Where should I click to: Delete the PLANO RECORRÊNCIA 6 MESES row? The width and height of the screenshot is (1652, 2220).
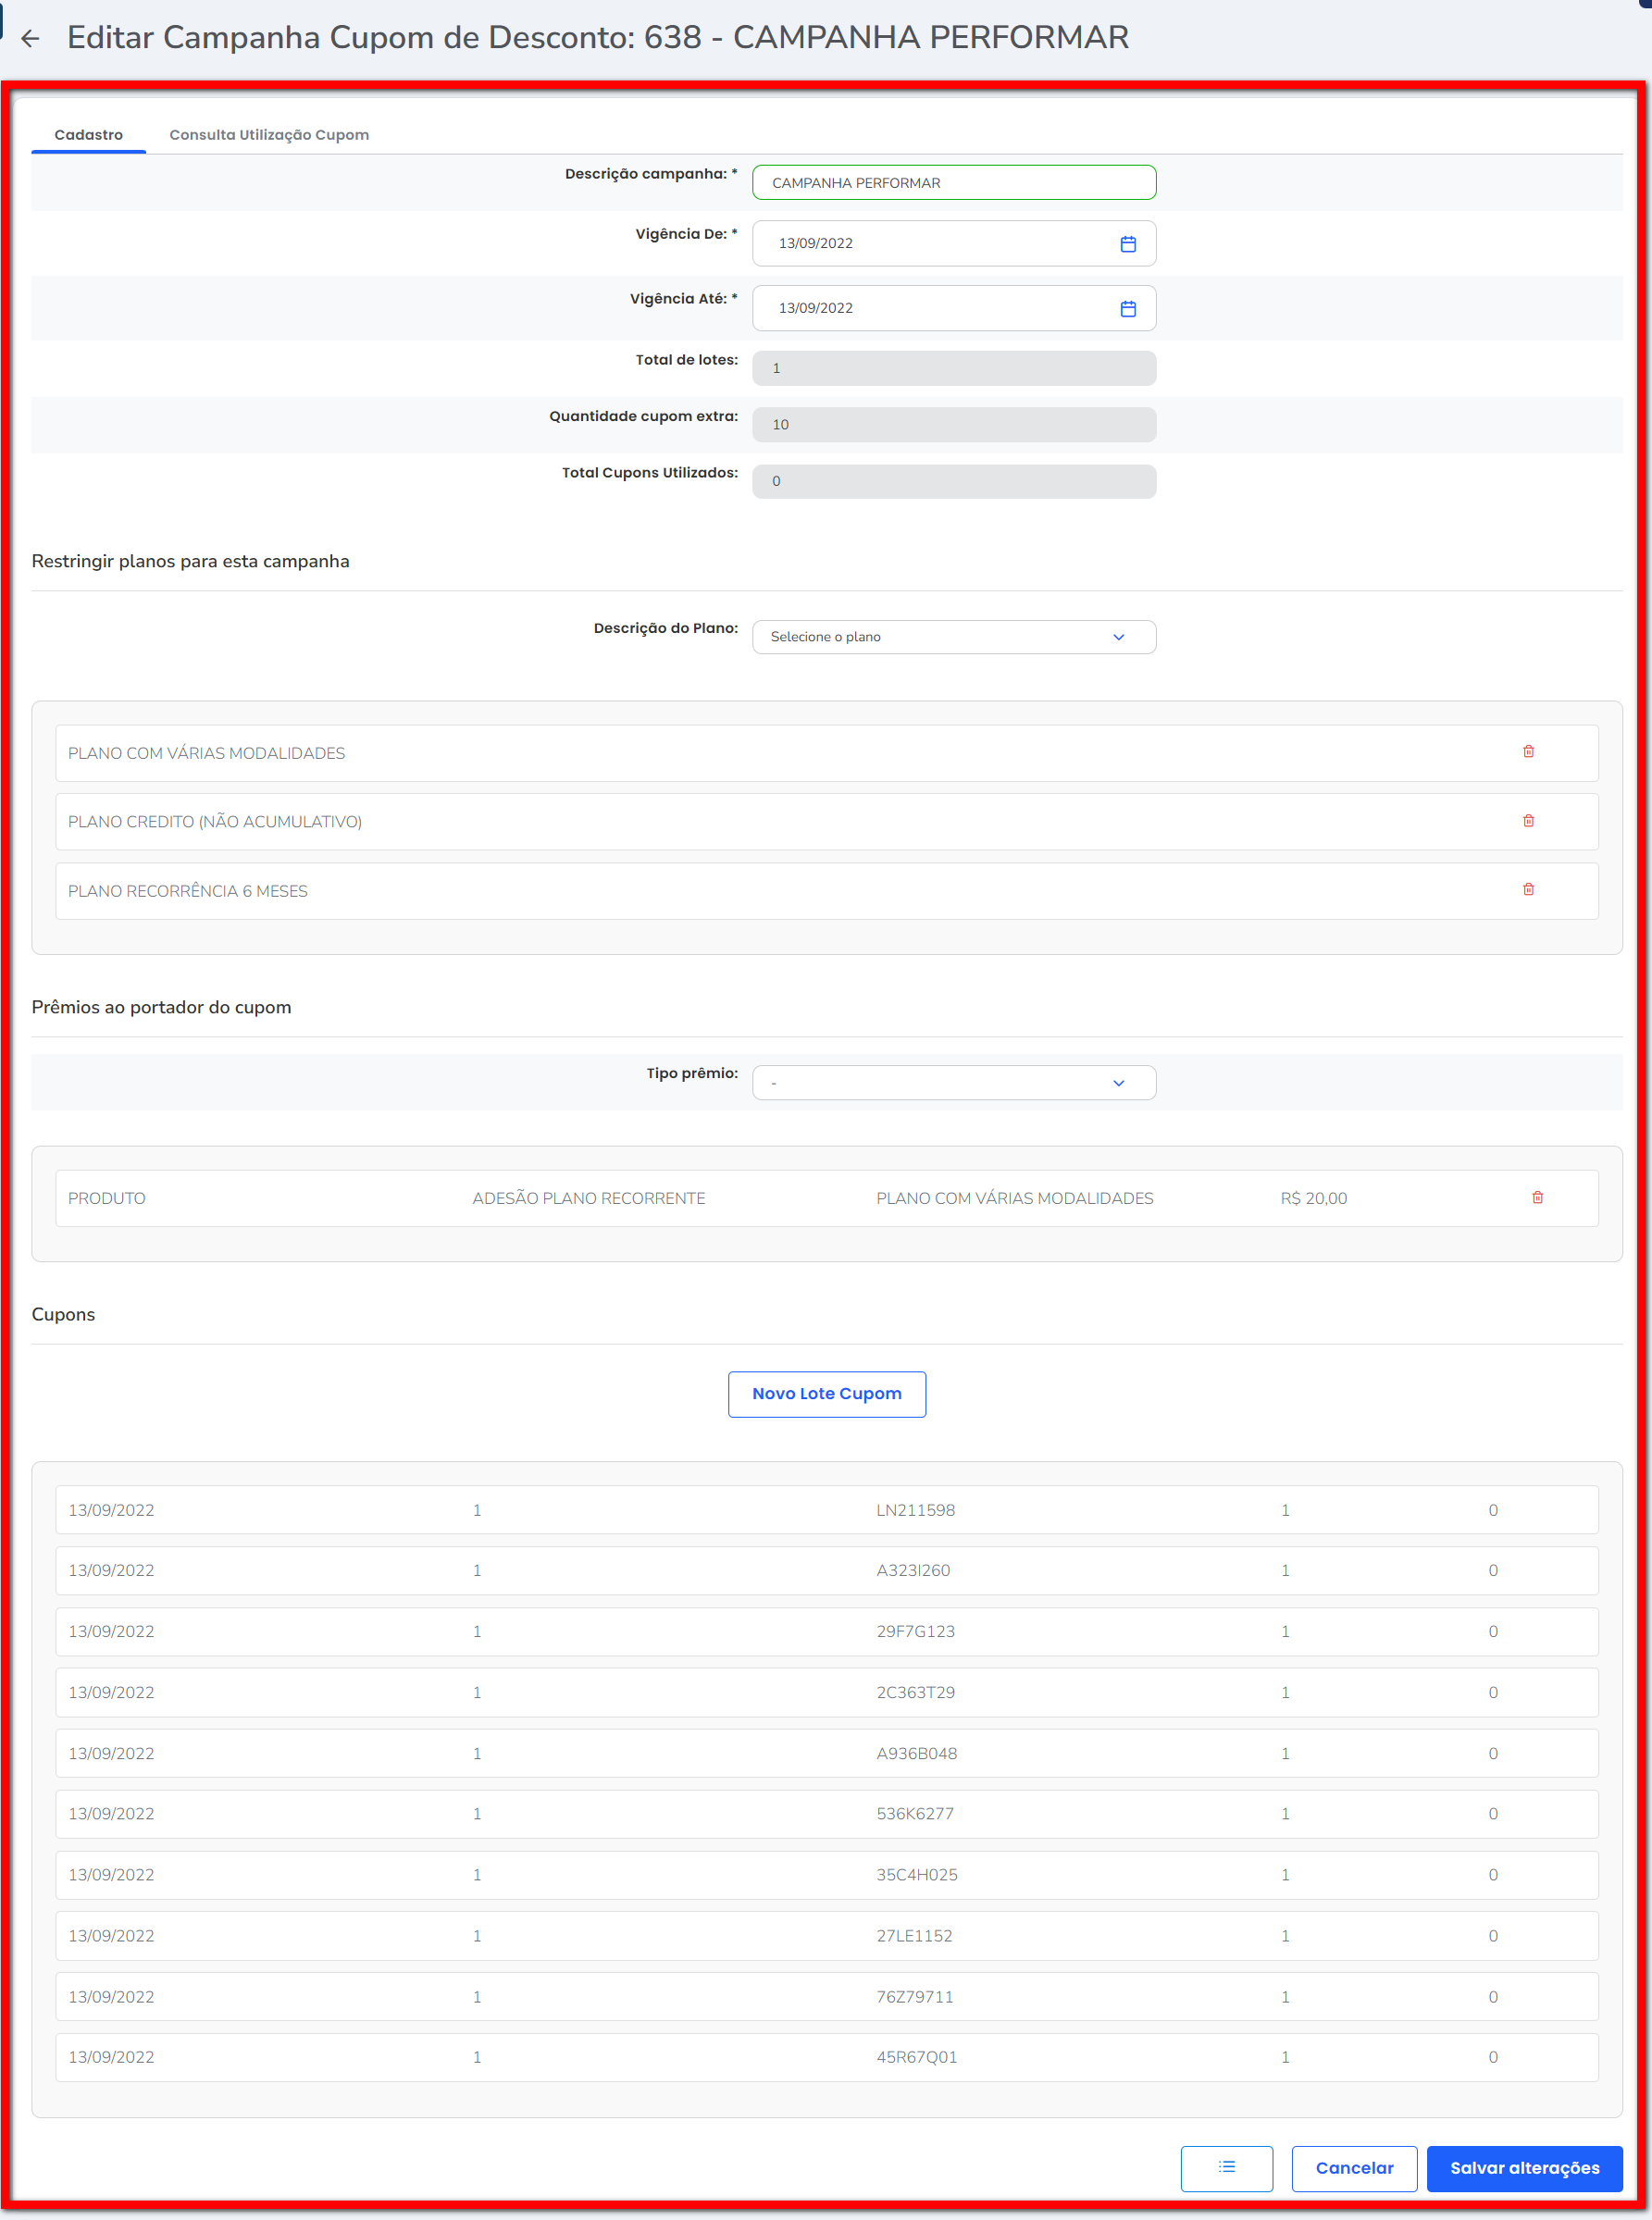tap(1527, 890)
